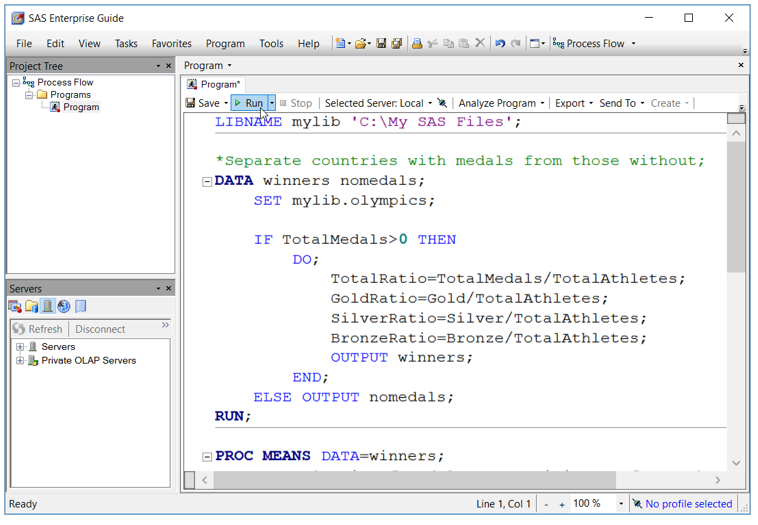758x525 pixels.
Task: Expand the Servers tree node
Action: (20, 347)
